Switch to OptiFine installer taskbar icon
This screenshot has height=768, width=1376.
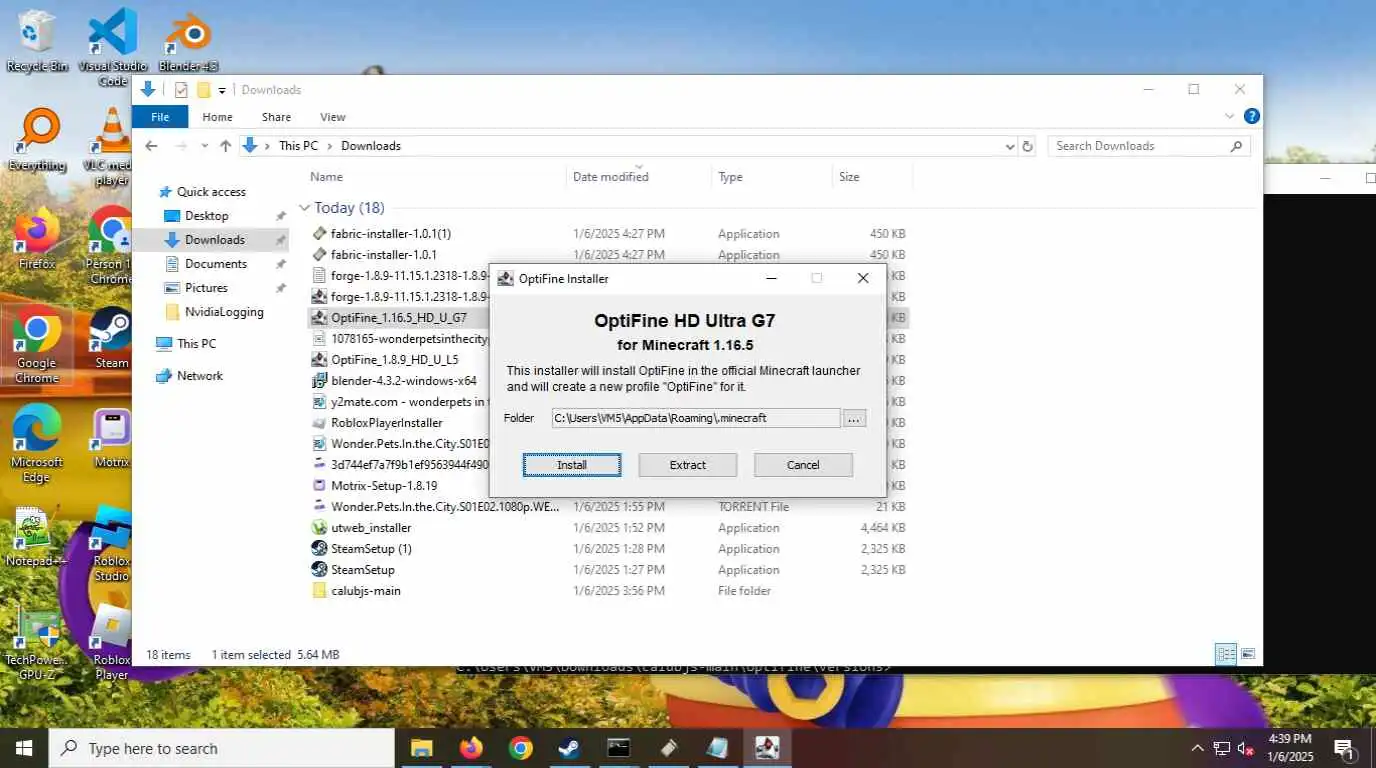767,748
